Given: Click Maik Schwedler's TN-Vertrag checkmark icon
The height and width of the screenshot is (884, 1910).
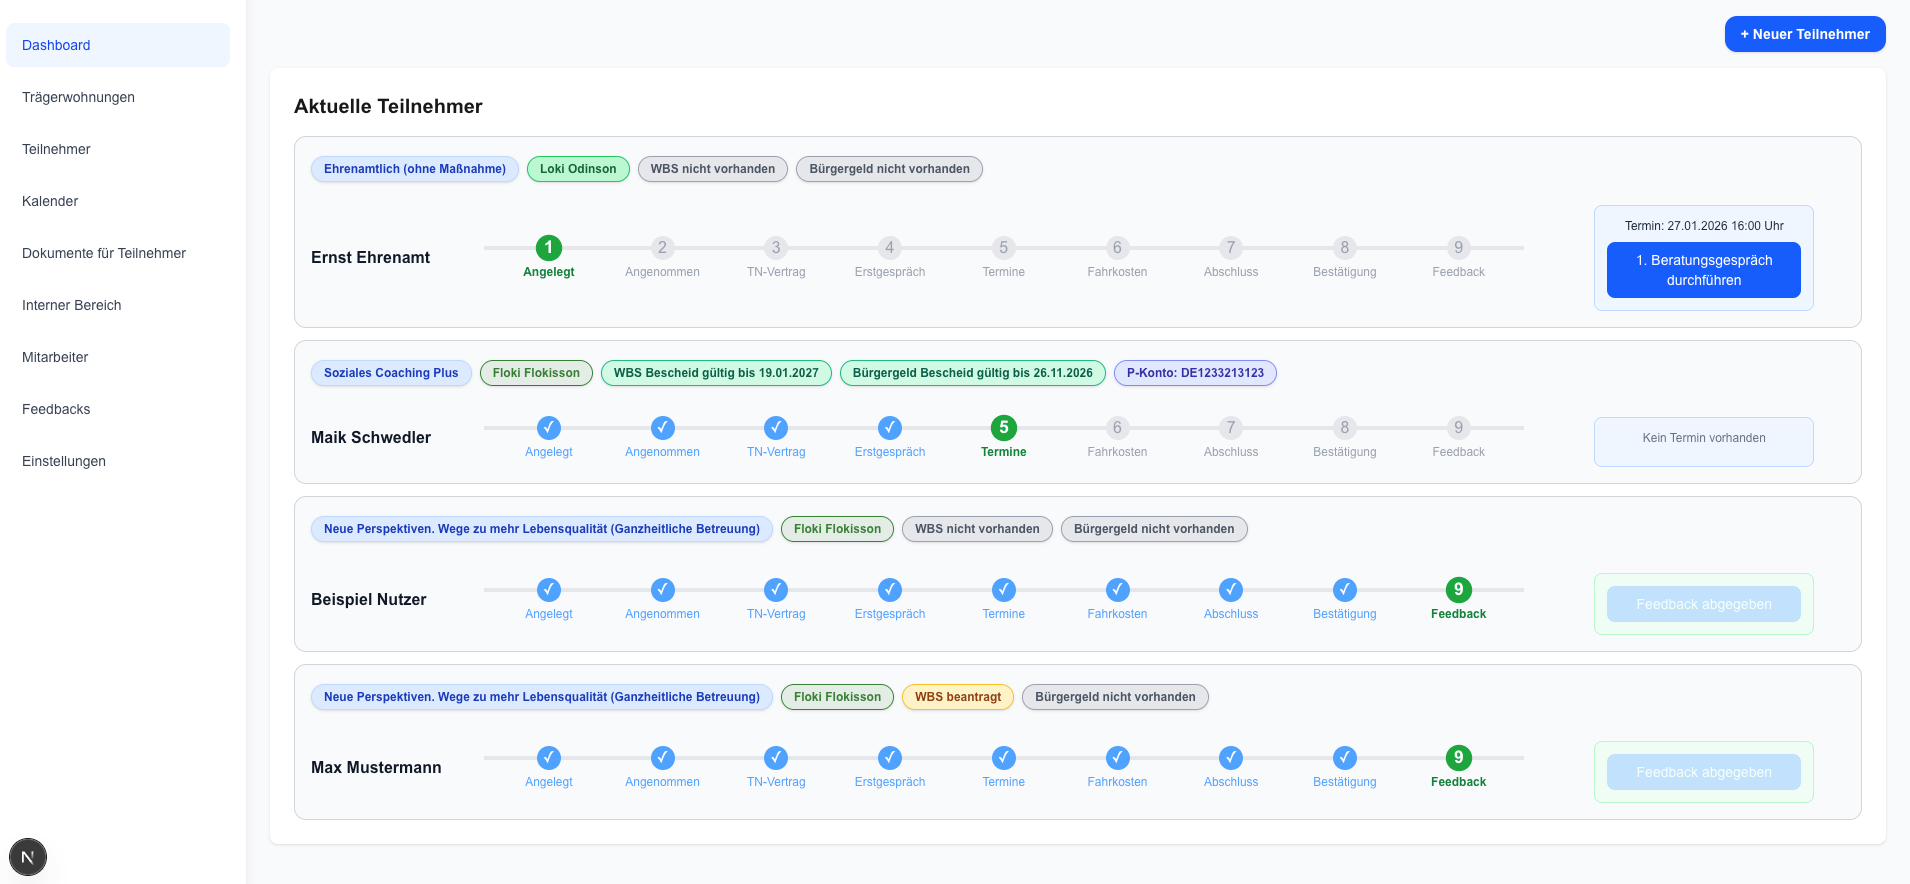Looking at the screenshot, I should pos(776,428).
